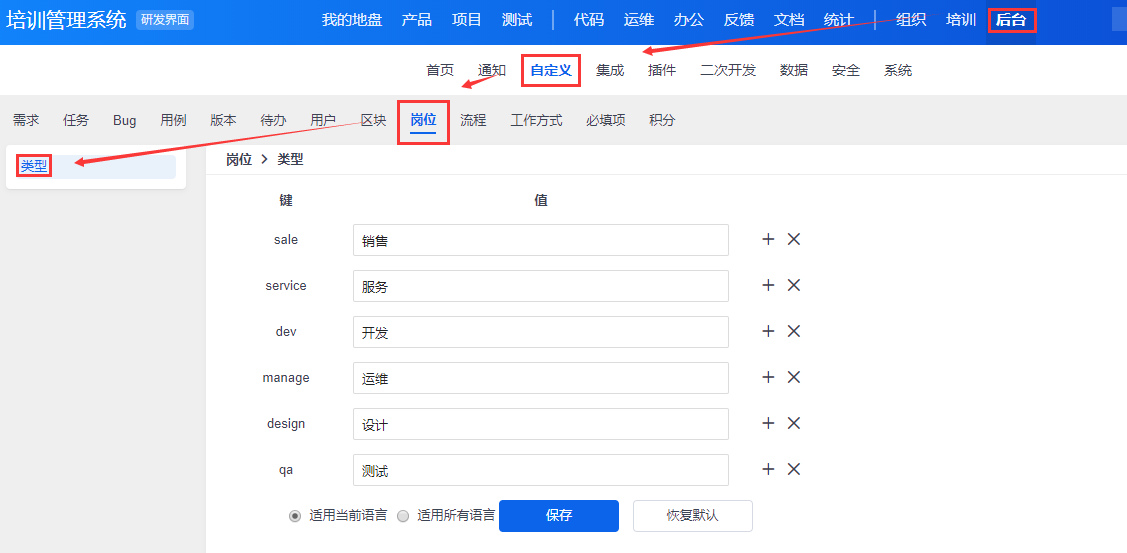The width and height of the screenshot is (1127, 553).
Task: Remove the service row
Action: (794, 285)
